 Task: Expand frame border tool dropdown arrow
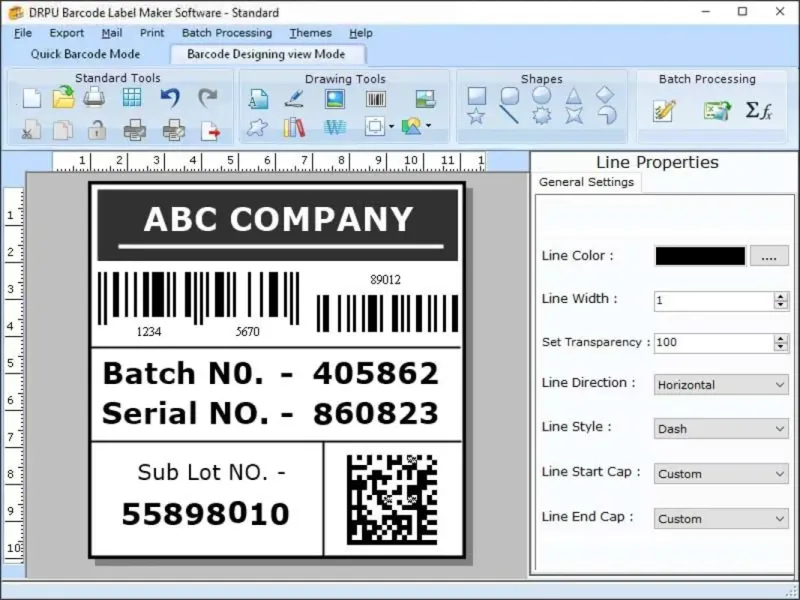click(x=391, y=126)
